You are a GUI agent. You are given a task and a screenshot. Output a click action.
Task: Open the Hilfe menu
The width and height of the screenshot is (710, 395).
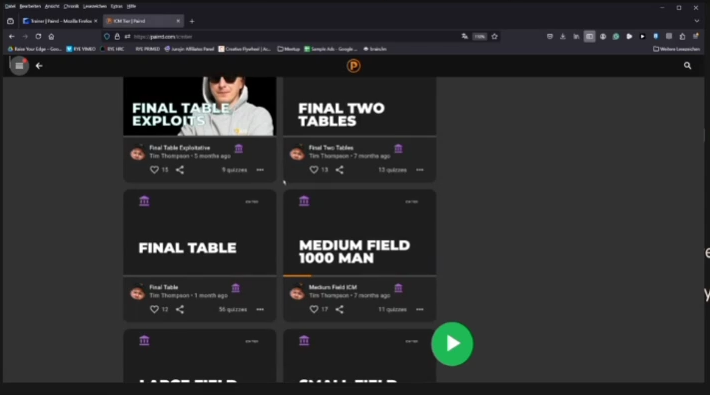click(x=131, y=6)
